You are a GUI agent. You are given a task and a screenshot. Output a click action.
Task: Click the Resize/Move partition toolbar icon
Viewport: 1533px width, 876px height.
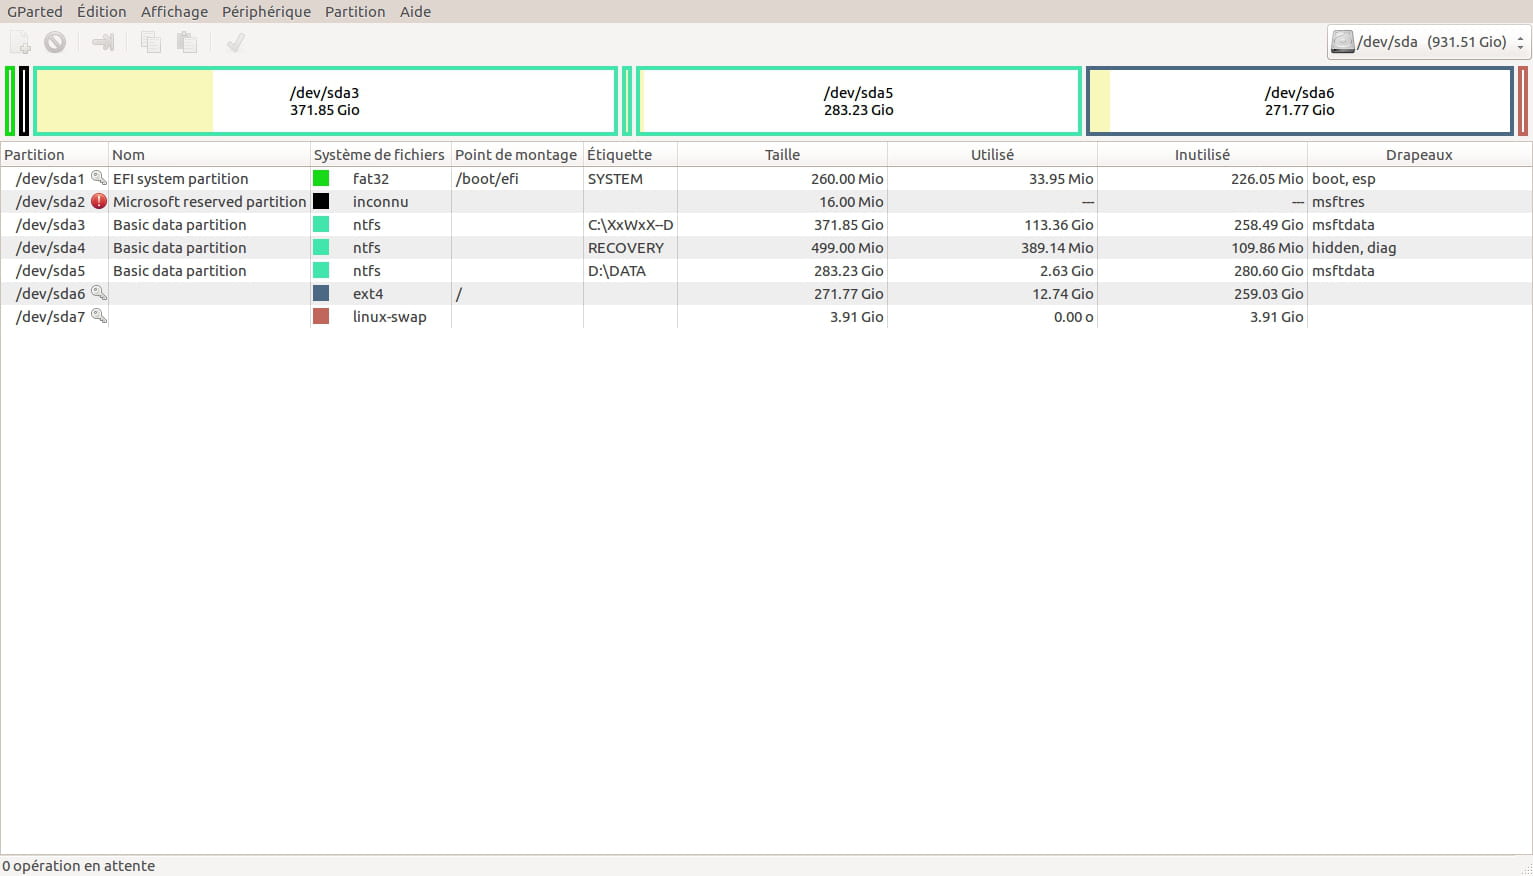pyautogui.click(x=103, y=42)
